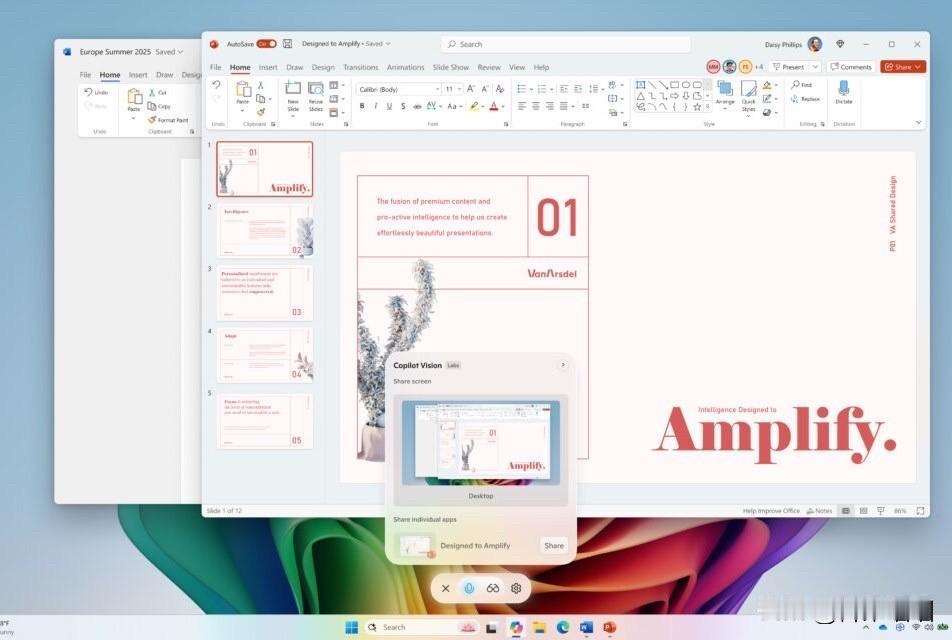Switch to the Insert tab in PowerPoint

(268, 67)
